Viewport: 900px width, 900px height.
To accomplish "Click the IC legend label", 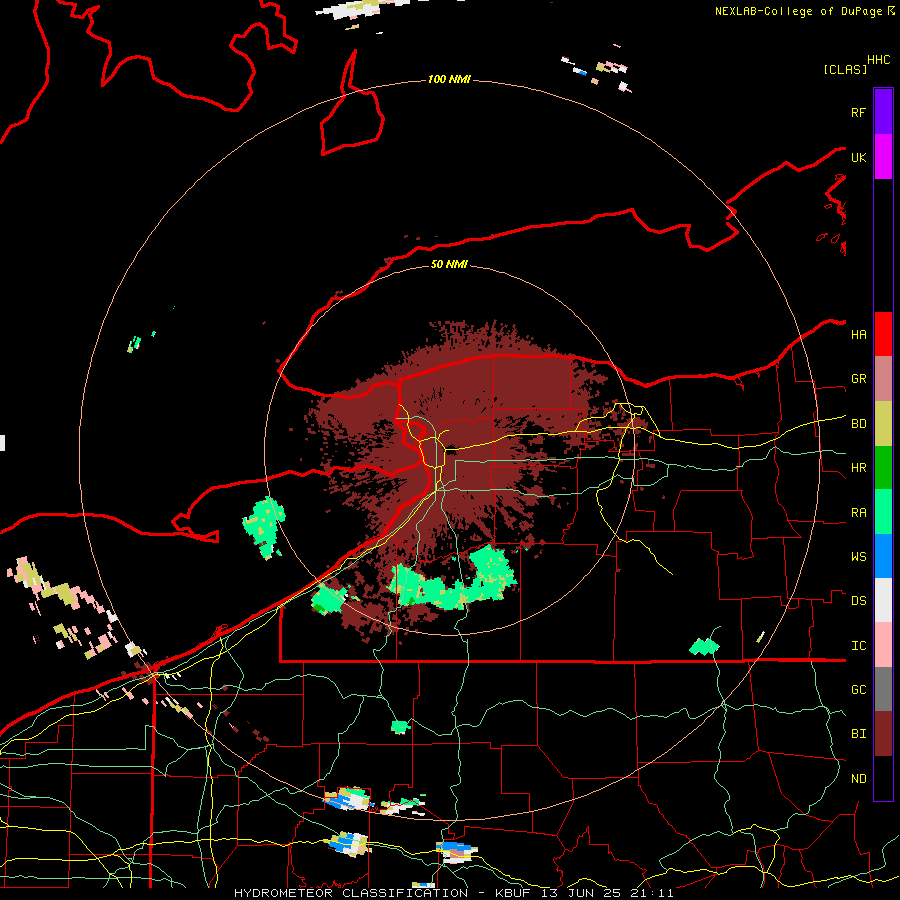I will tap(858, 646).
